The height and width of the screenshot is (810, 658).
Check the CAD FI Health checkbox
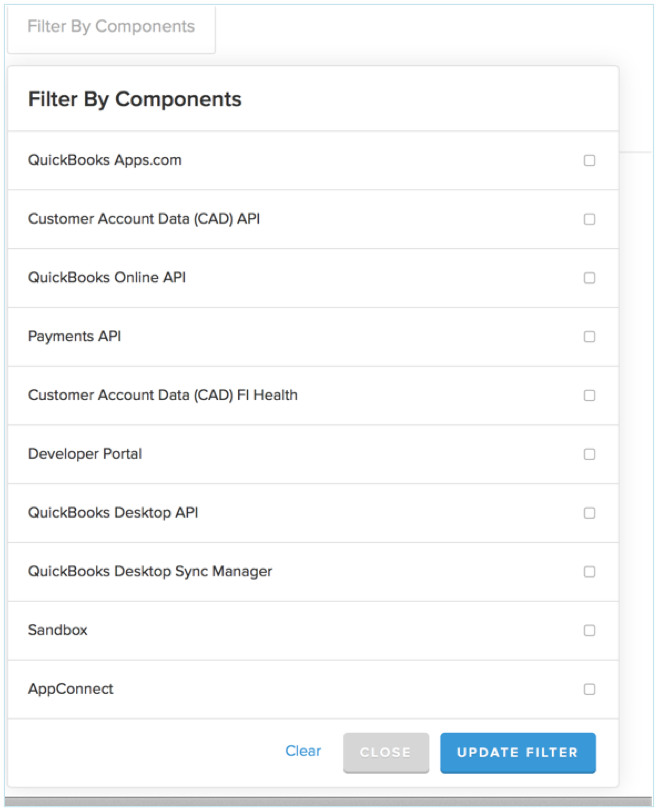coord(589,395)
